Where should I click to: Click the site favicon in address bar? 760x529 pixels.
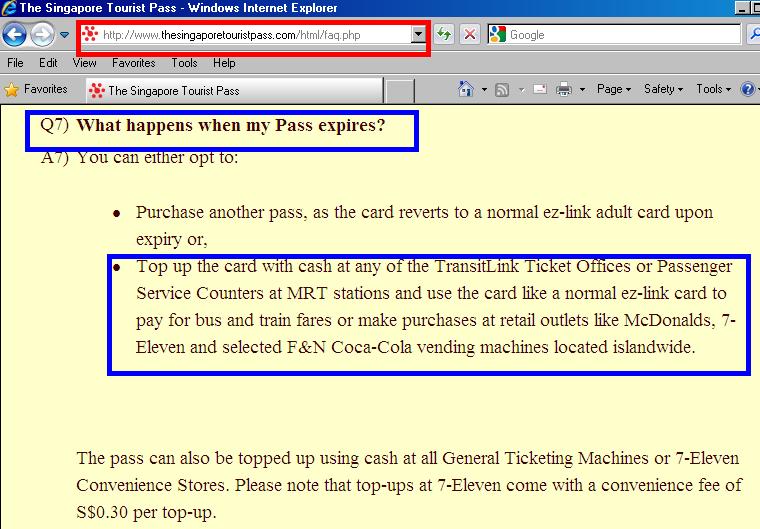coord(90,34)
